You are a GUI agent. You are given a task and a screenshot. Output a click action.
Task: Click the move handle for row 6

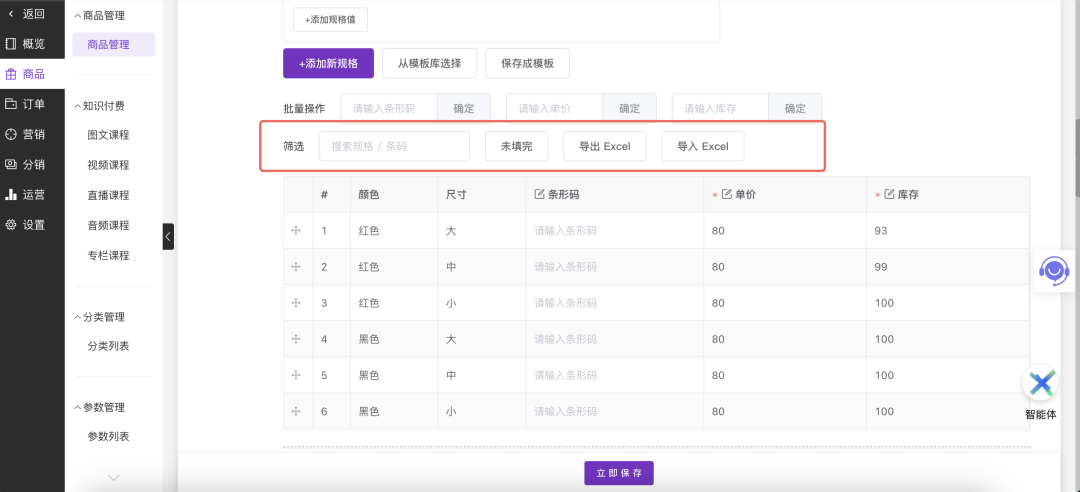pos(296,411)
